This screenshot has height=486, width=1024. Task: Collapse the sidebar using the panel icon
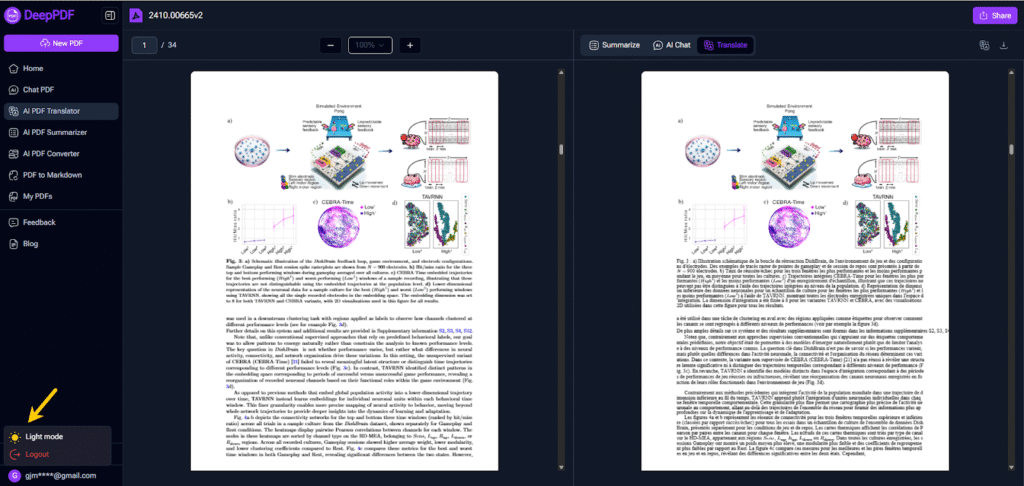pyautogui.click(x=109, y=15)
